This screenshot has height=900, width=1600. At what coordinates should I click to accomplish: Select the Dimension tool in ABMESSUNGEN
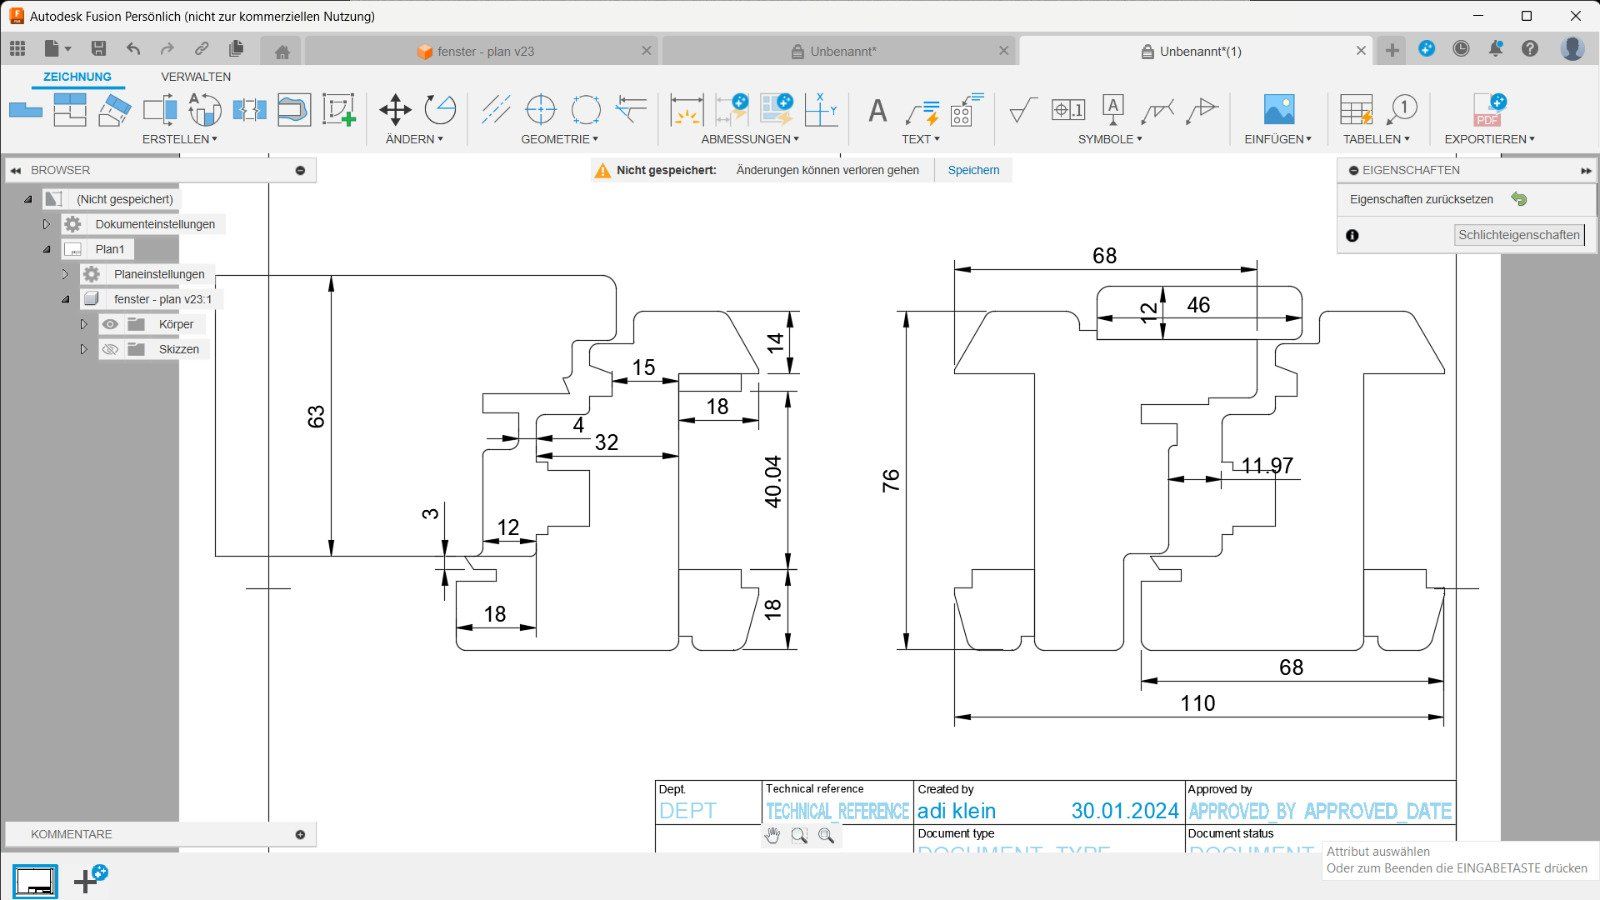pyautogui.click(x=686, y=110)
